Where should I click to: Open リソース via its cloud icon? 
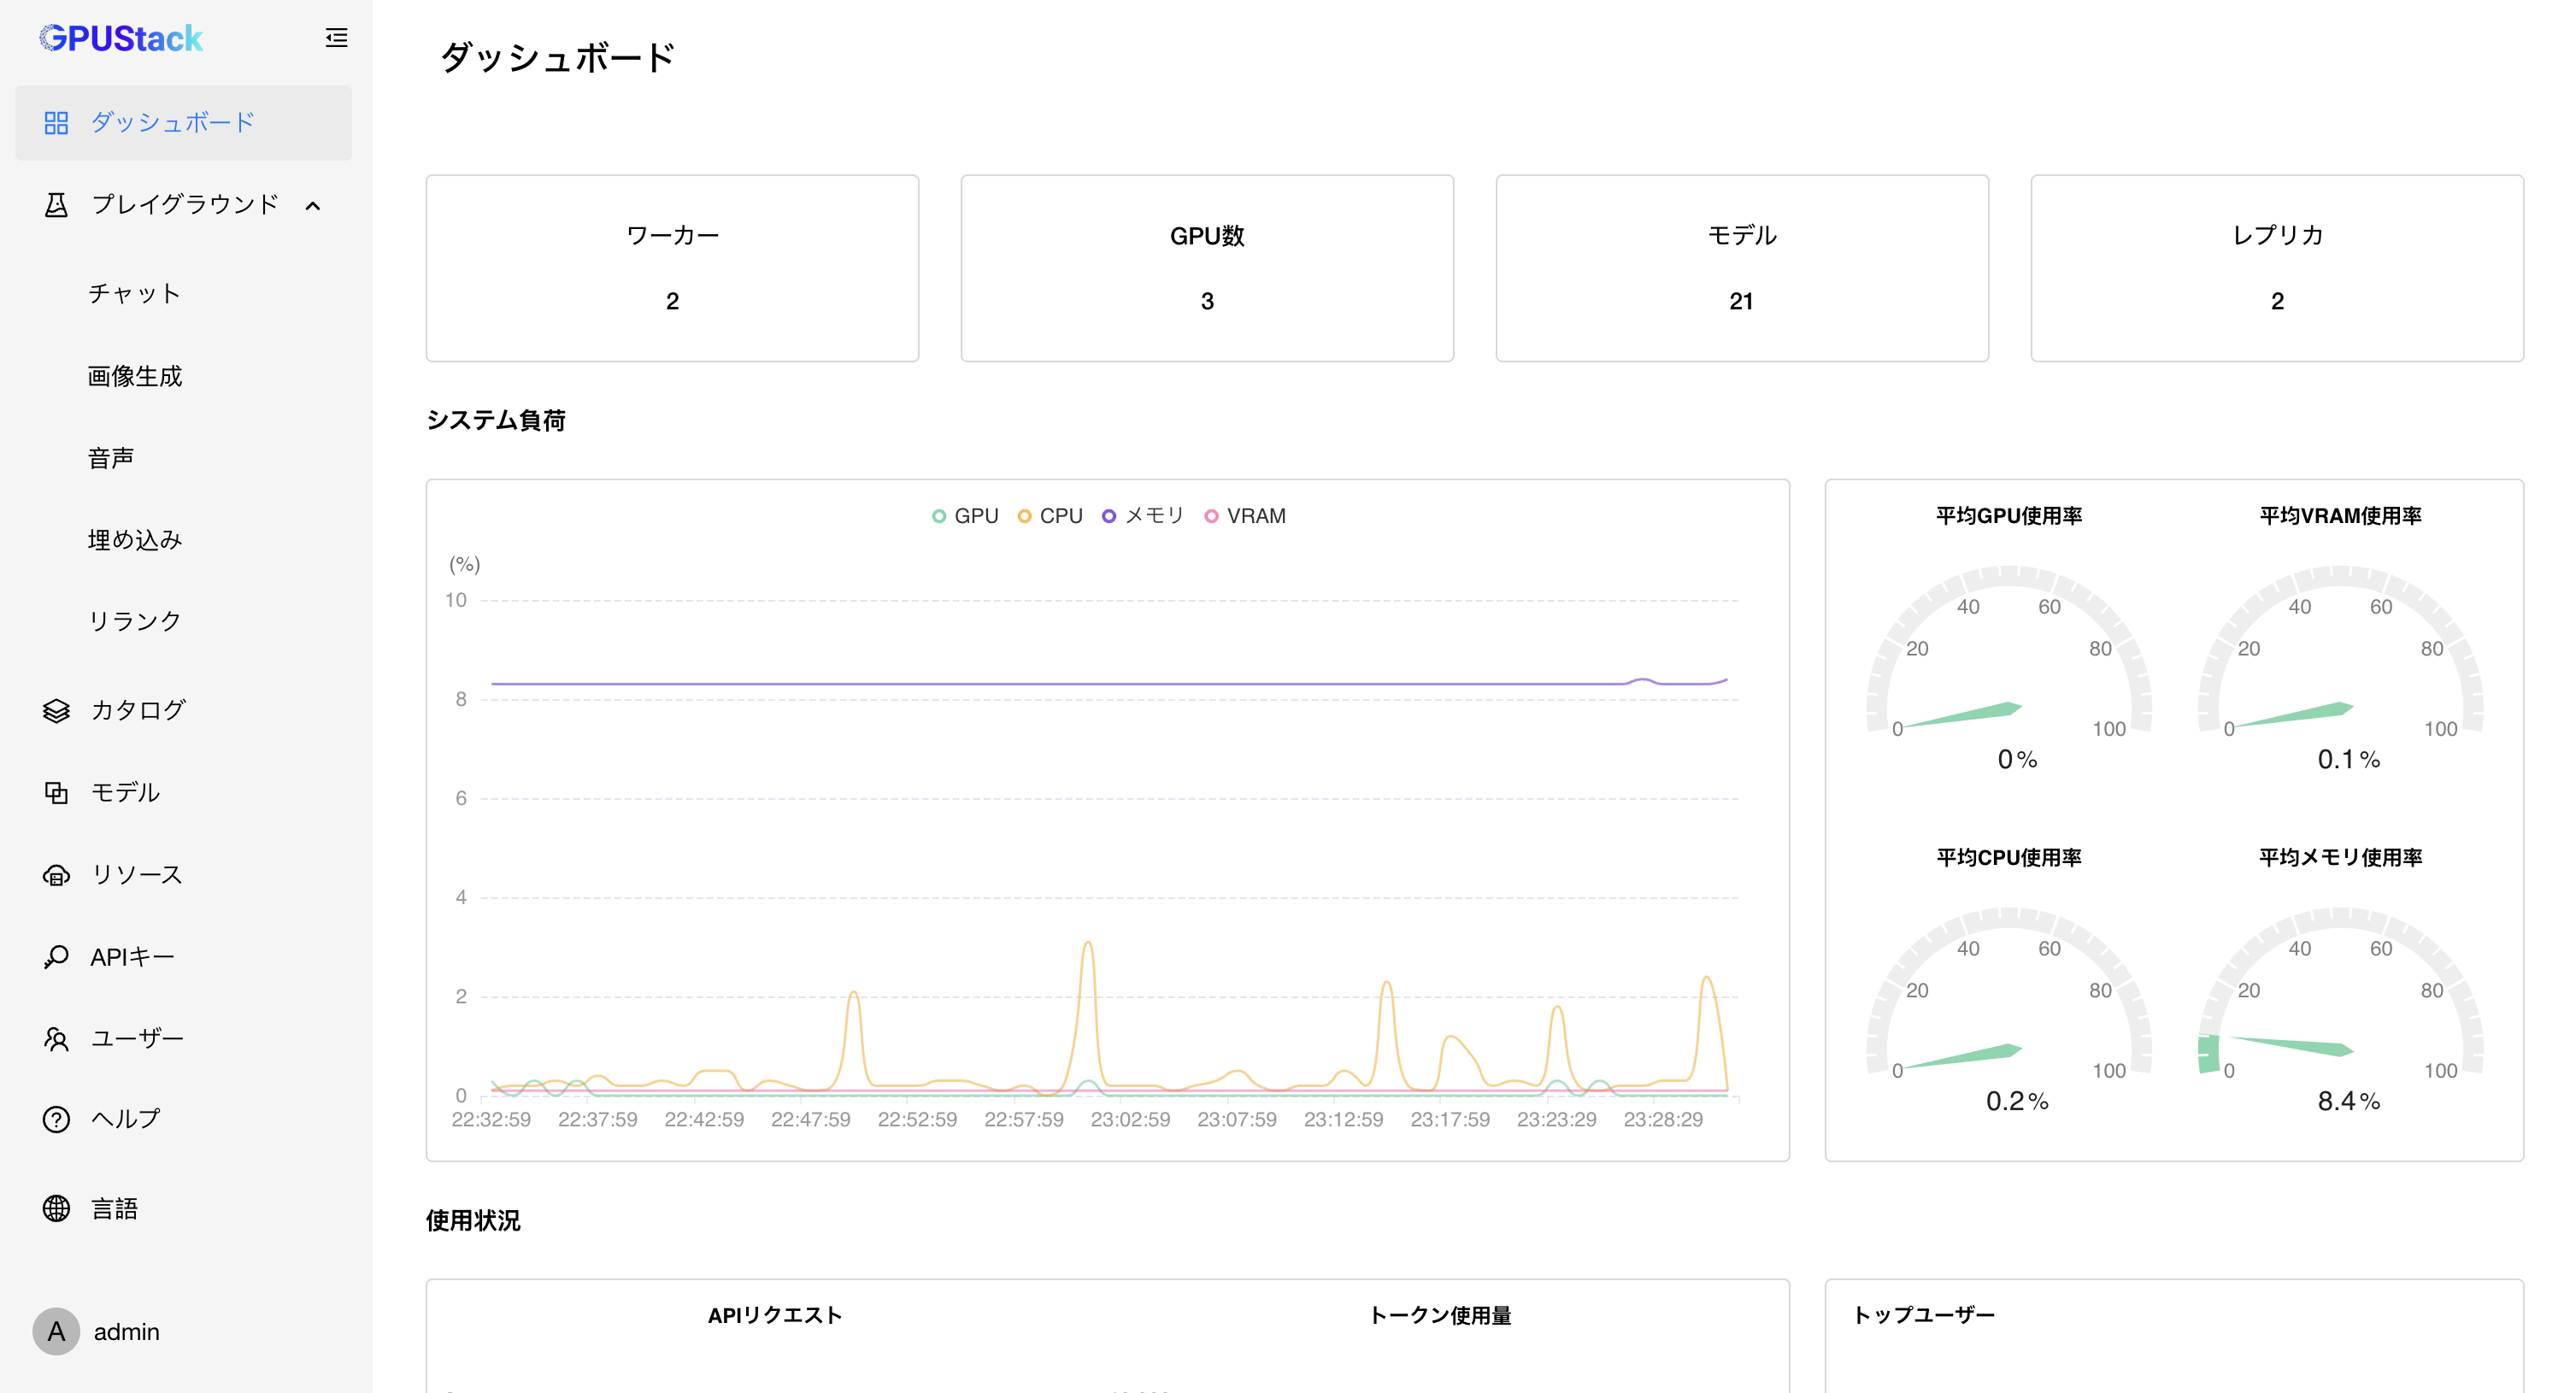56,875
